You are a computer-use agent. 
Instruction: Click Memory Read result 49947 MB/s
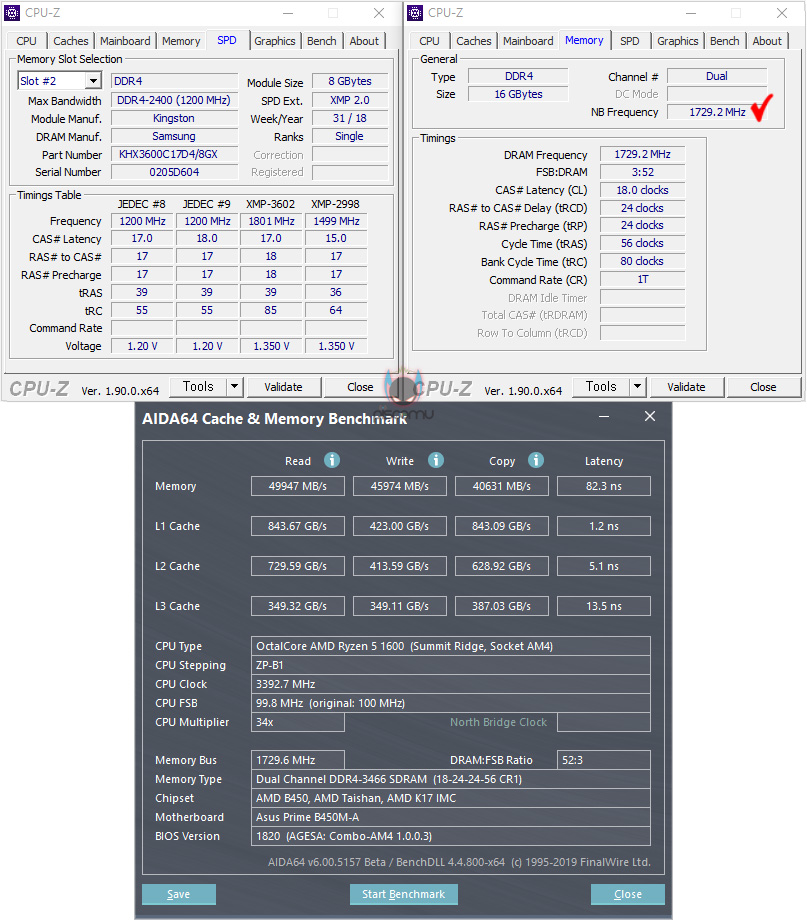tap(298, 486)
